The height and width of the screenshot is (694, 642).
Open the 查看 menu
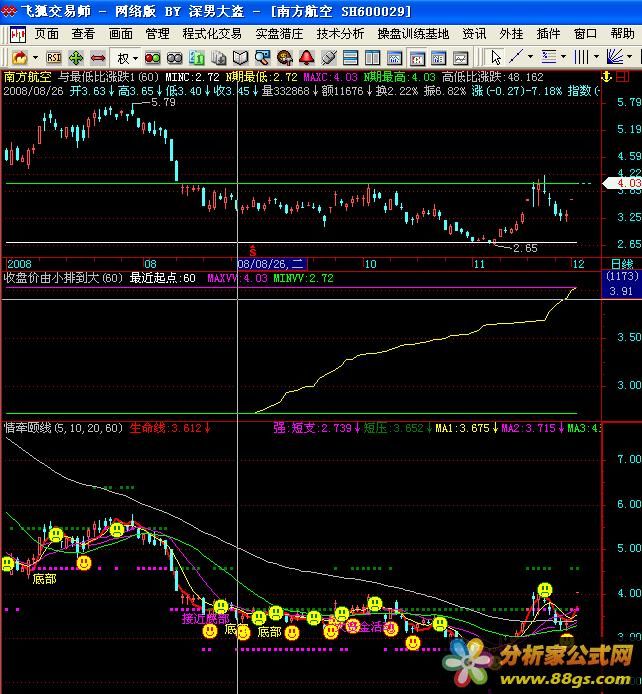83,34
